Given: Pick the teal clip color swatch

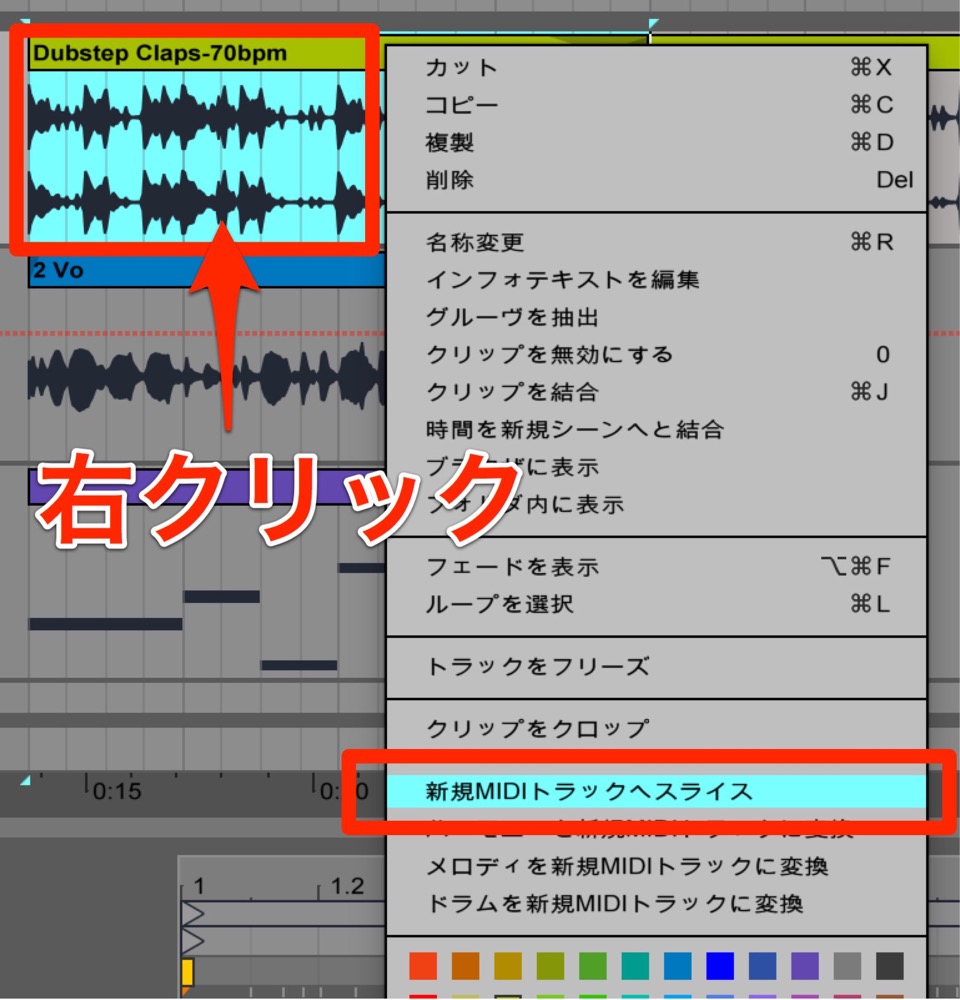Looking at the screenshot, I should 635,966.
